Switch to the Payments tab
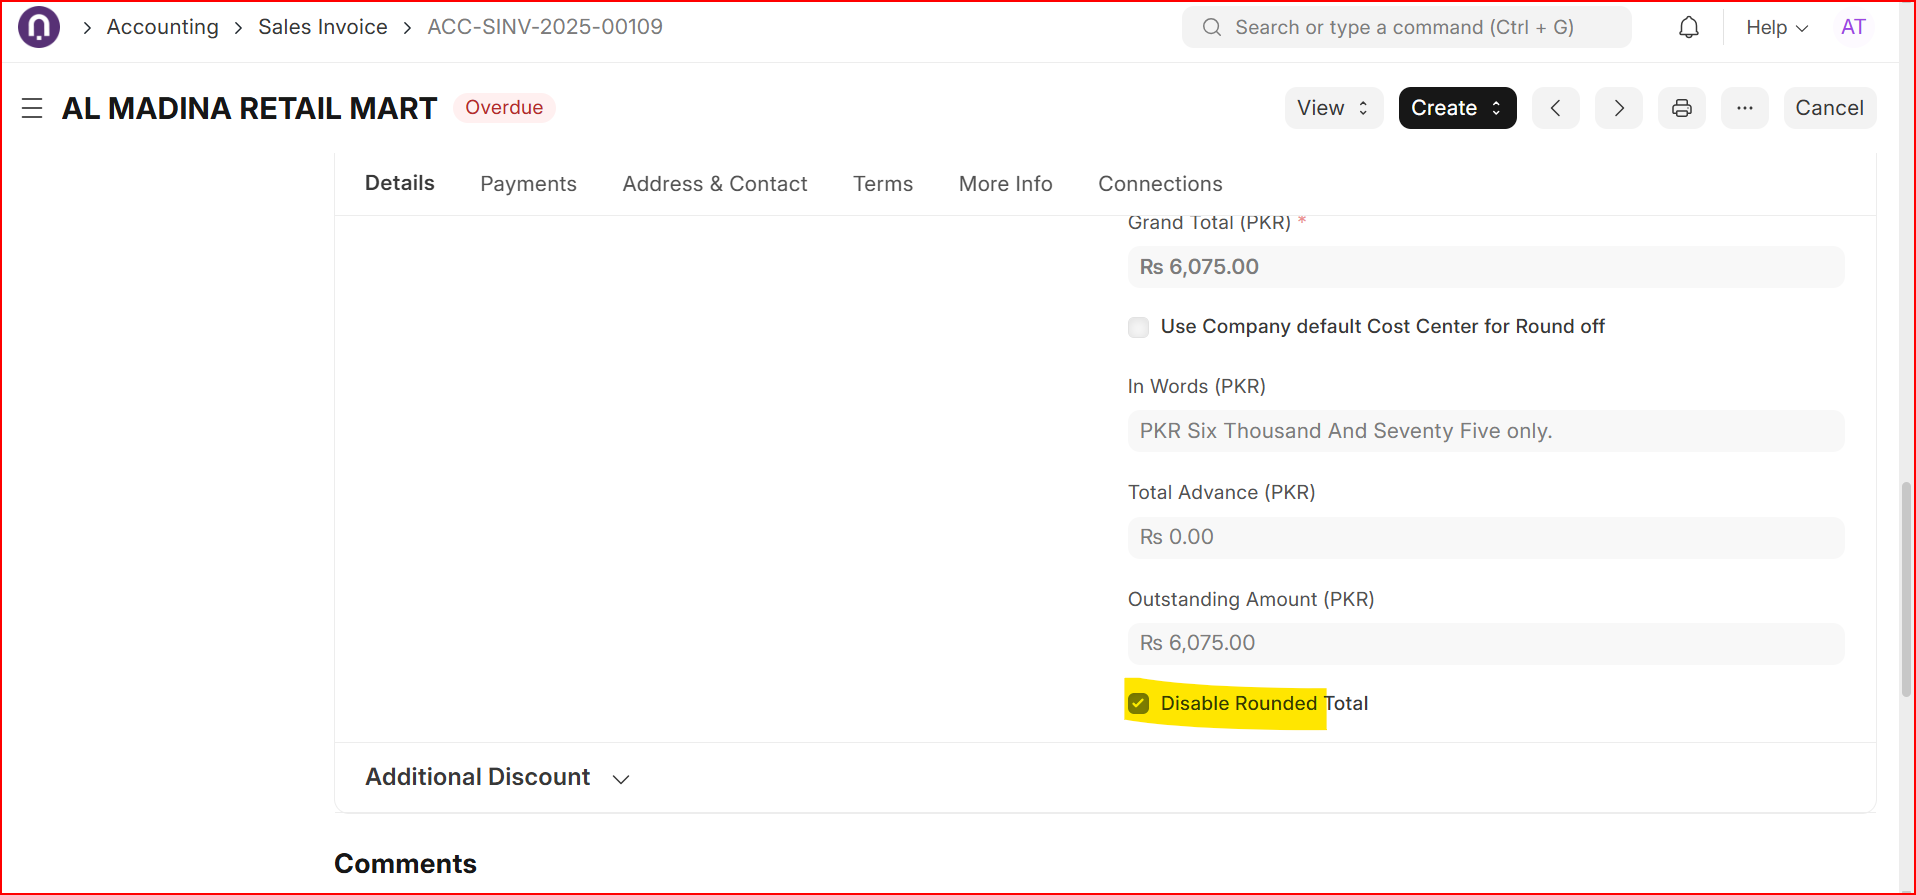Viewport: 1916px width, 895px height. 528,184
